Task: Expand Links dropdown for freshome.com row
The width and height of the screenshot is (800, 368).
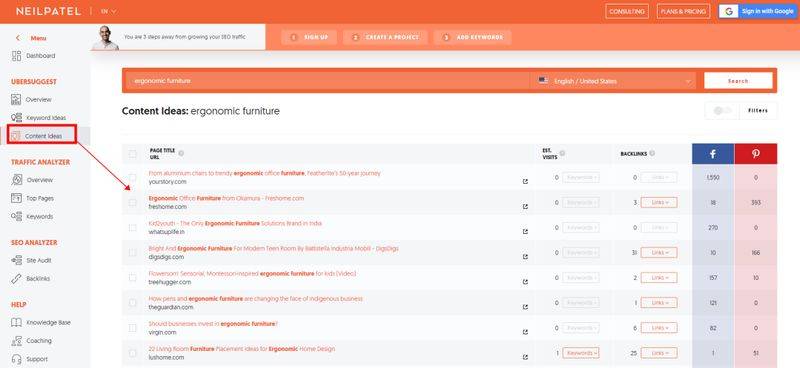Action: click(659, 203)
